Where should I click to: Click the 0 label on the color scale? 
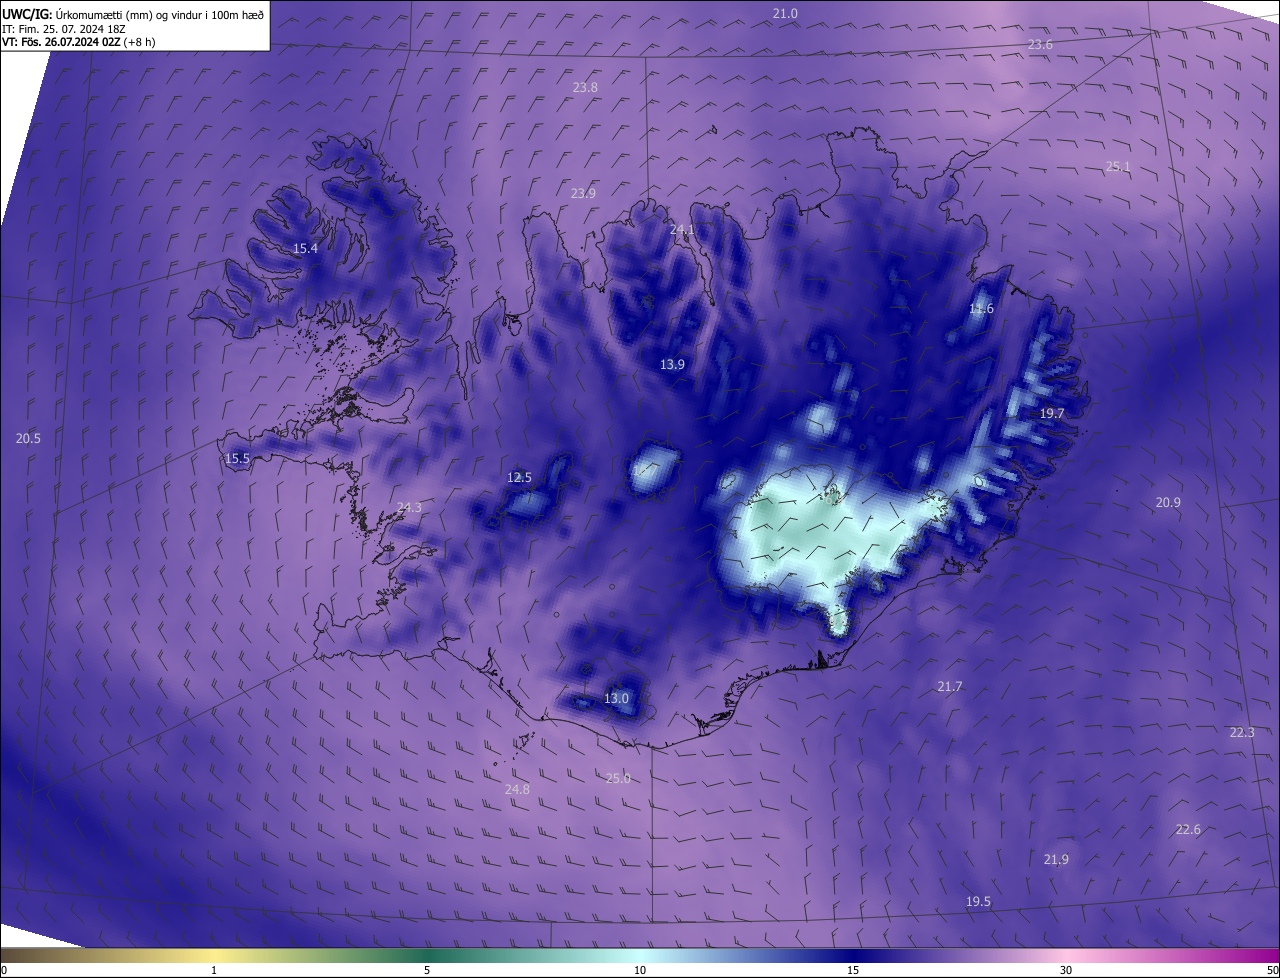point(4,970)
